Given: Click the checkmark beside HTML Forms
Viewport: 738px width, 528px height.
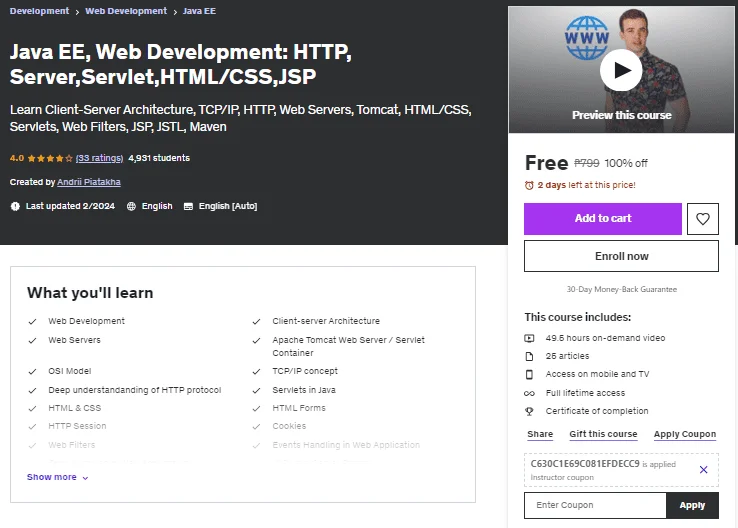Looking at the screenshot, I should pyautogui.click(x=257, y=408).
